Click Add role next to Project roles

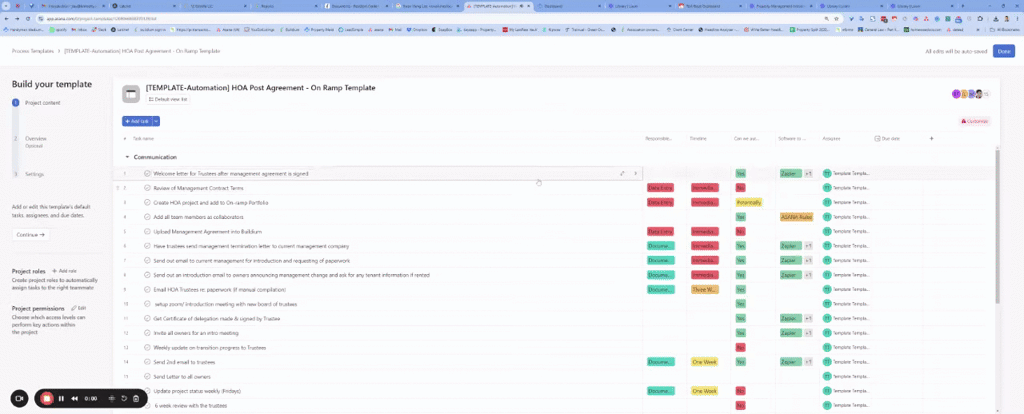click(65, 270)
